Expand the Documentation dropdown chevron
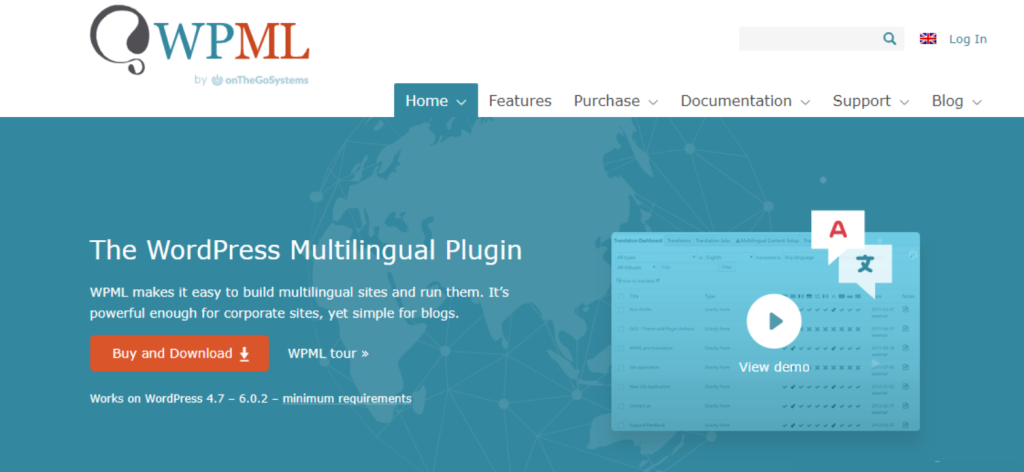The image size is (1024, 472). (805, 102)
